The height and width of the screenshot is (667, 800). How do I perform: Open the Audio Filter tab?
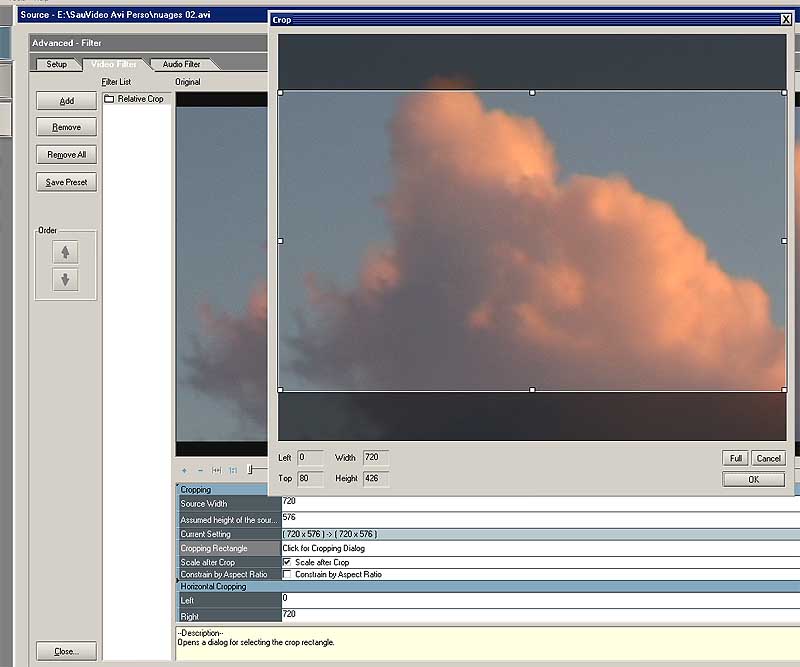tap(181, 64)
